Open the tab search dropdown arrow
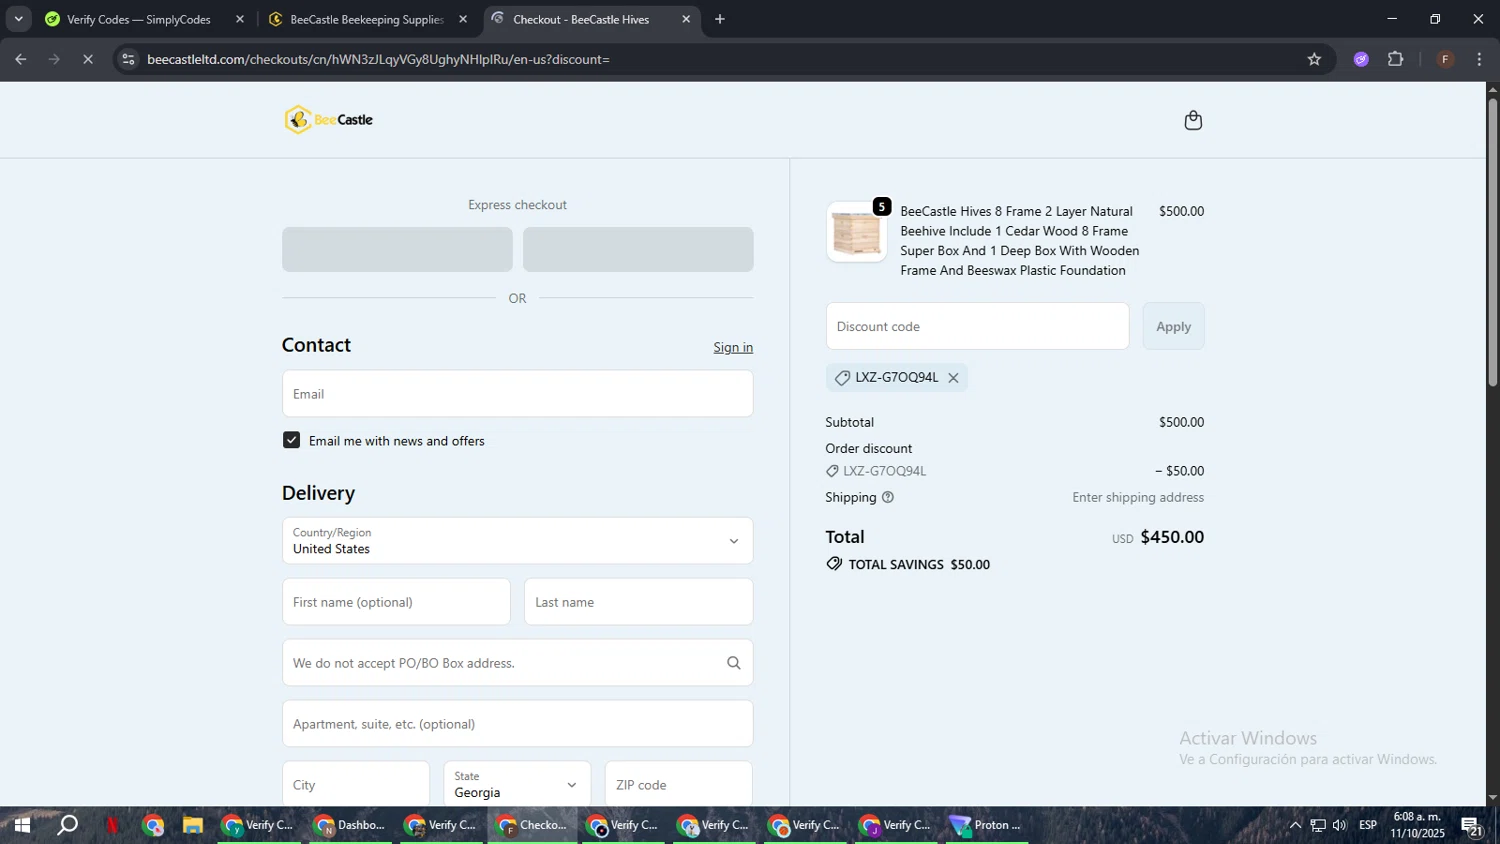The height and width of the screenshot is (844, 1500). click(x=18, y=19)
